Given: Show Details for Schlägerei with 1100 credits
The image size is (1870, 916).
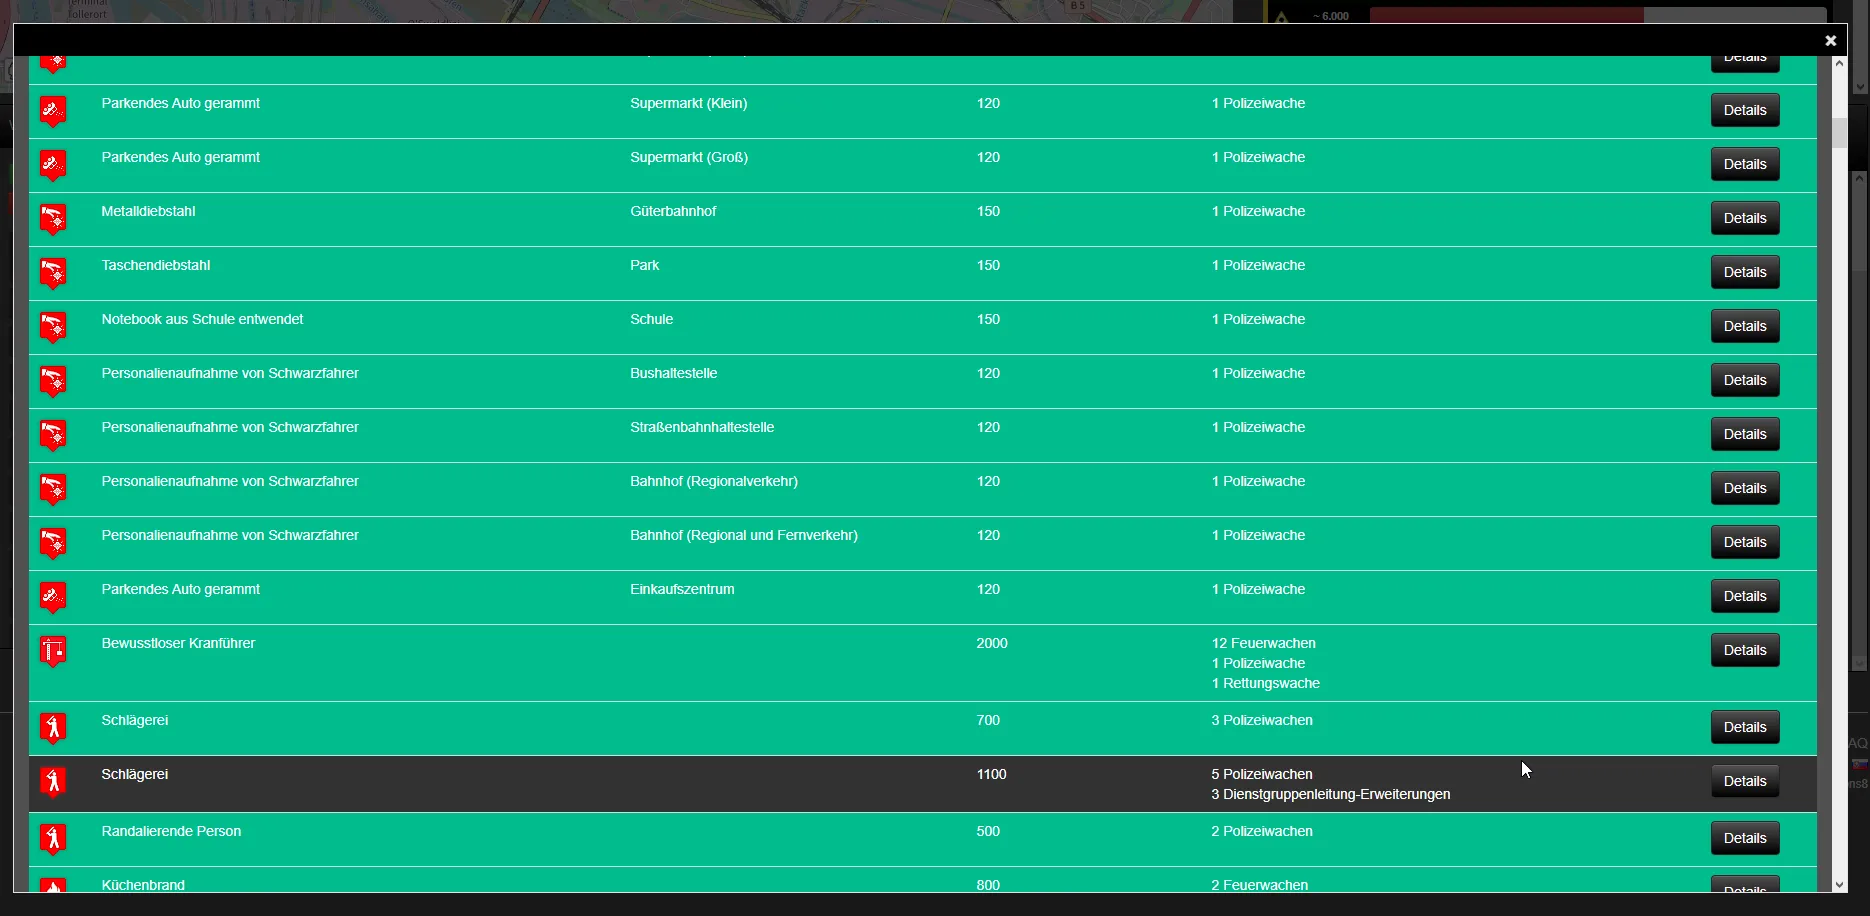Looking at the screenshot, I should pos(1744,781).
